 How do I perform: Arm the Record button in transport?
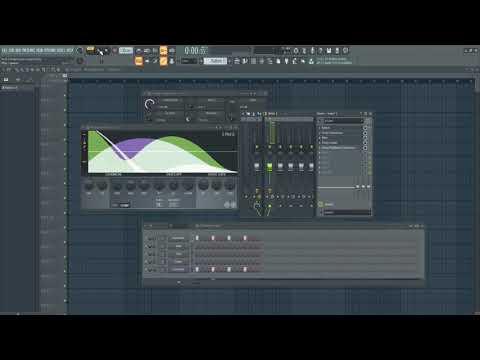114,51
